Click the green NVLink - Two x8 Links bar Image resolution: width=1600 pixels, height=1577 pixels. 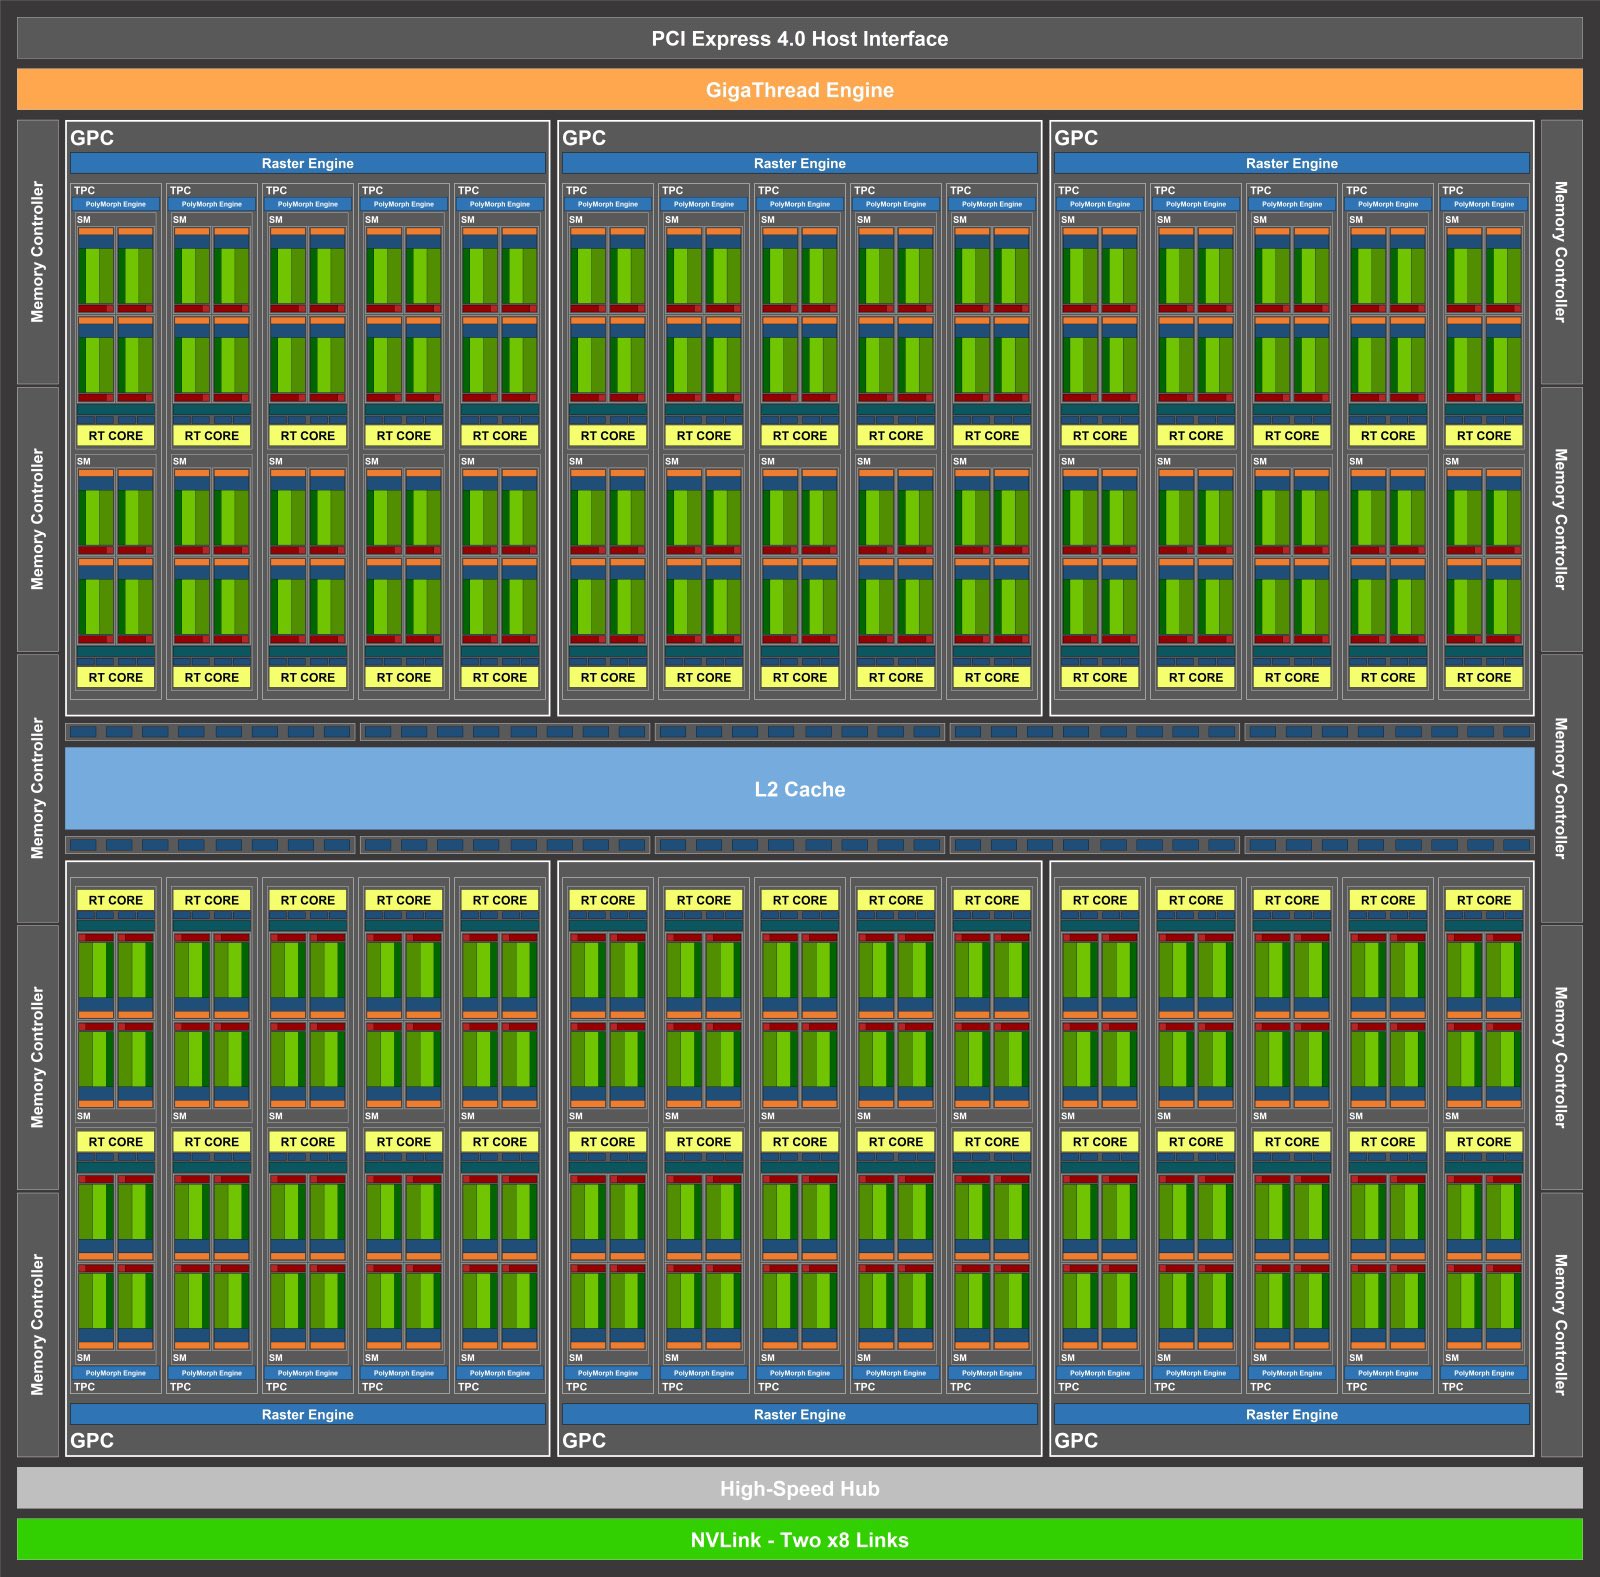(x=800, y=1539)
